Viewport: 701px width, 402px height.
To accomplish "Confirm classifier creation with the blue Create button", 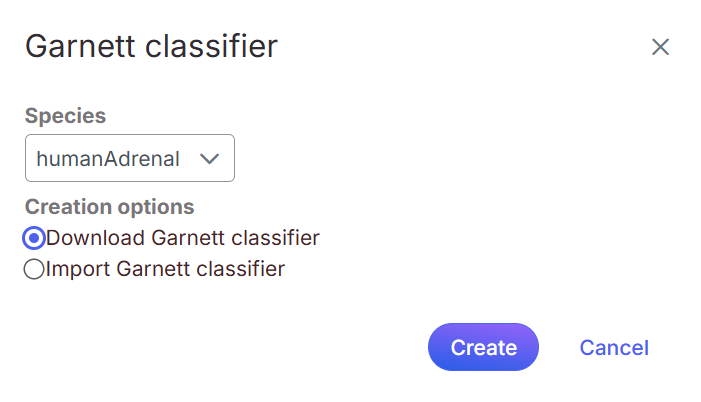I will tap(483, 348).
